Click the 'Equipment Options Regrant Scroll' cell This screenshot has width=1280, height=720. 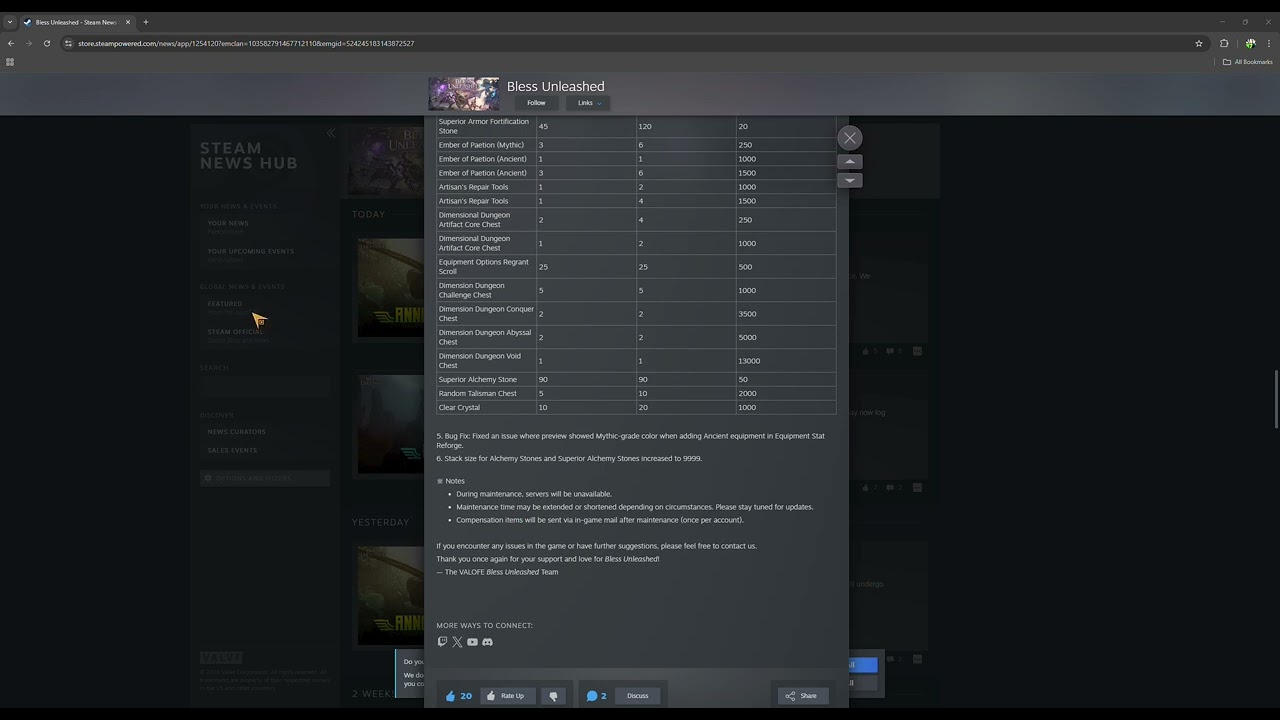pyautogui.click(x=486, y=267)
